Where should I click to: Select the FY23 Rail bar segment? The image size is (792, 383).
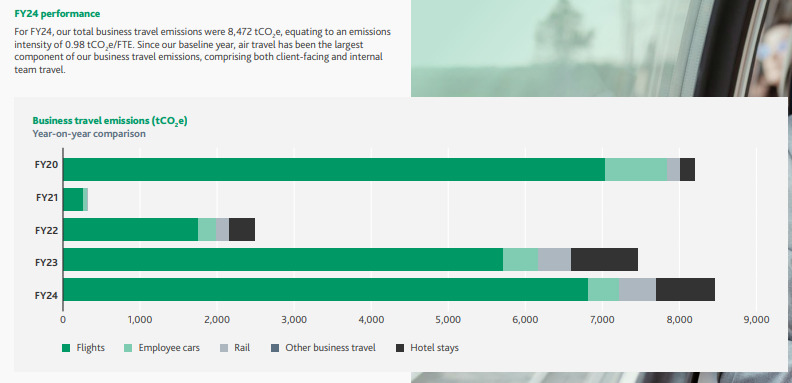coord(555,260)
